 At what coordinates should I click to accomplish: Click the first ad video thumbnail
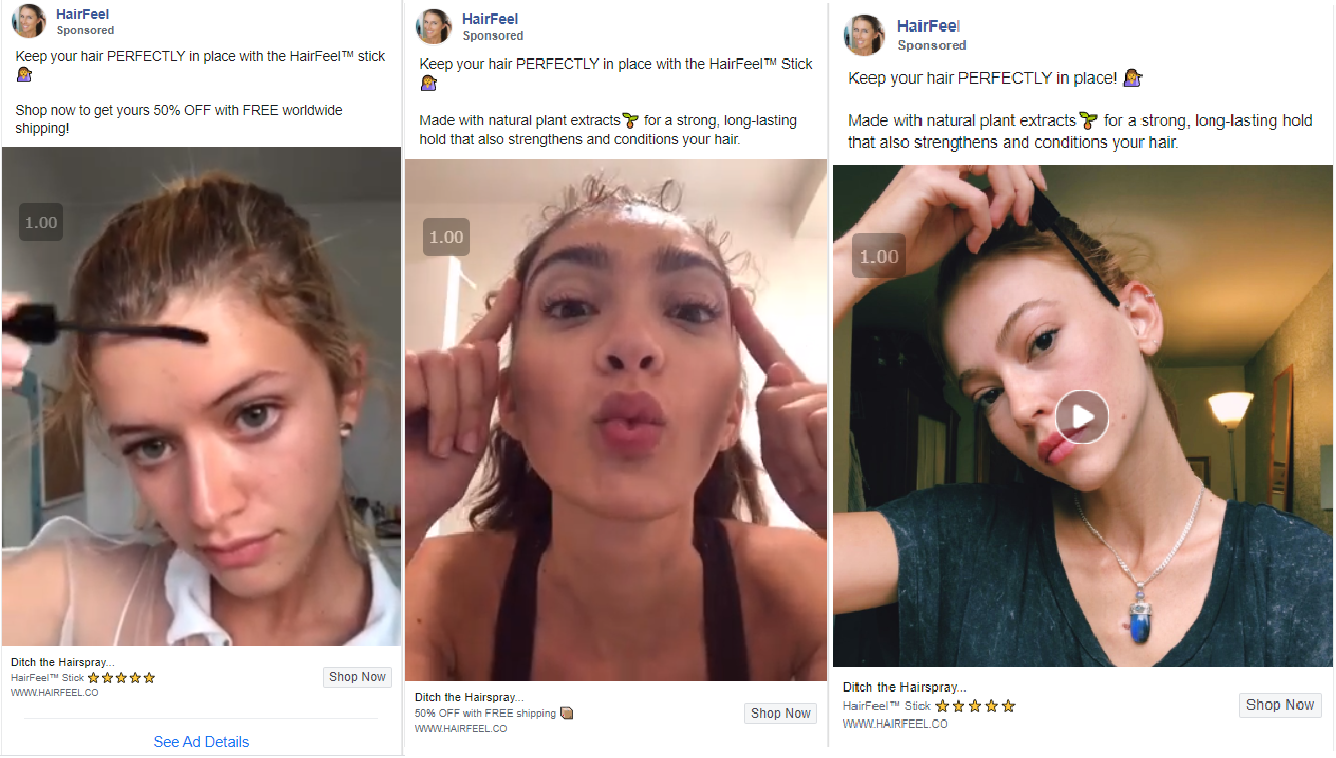(201, 396)
